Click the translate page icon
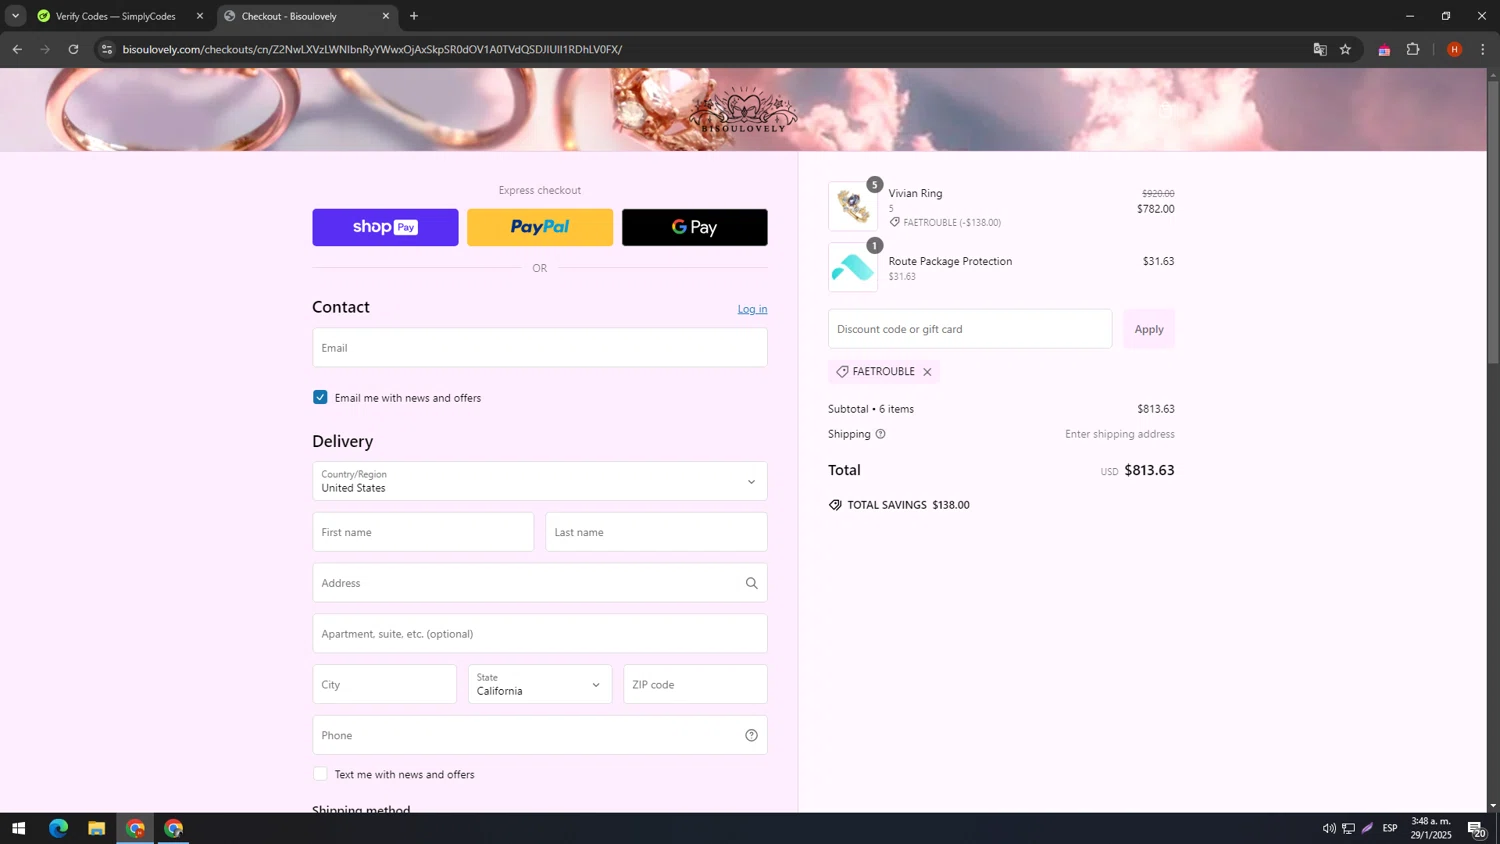The image size is (1500, 844). (1320, 49)
